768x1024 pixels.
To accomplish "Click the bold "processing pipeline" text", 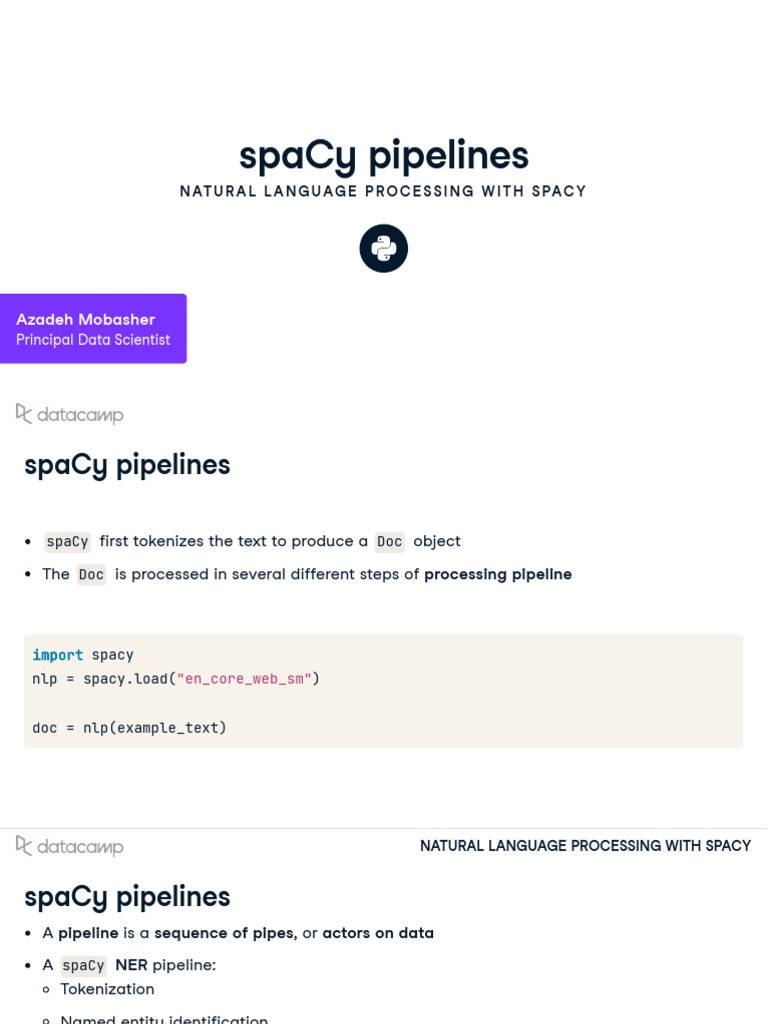I will (498, 575).
